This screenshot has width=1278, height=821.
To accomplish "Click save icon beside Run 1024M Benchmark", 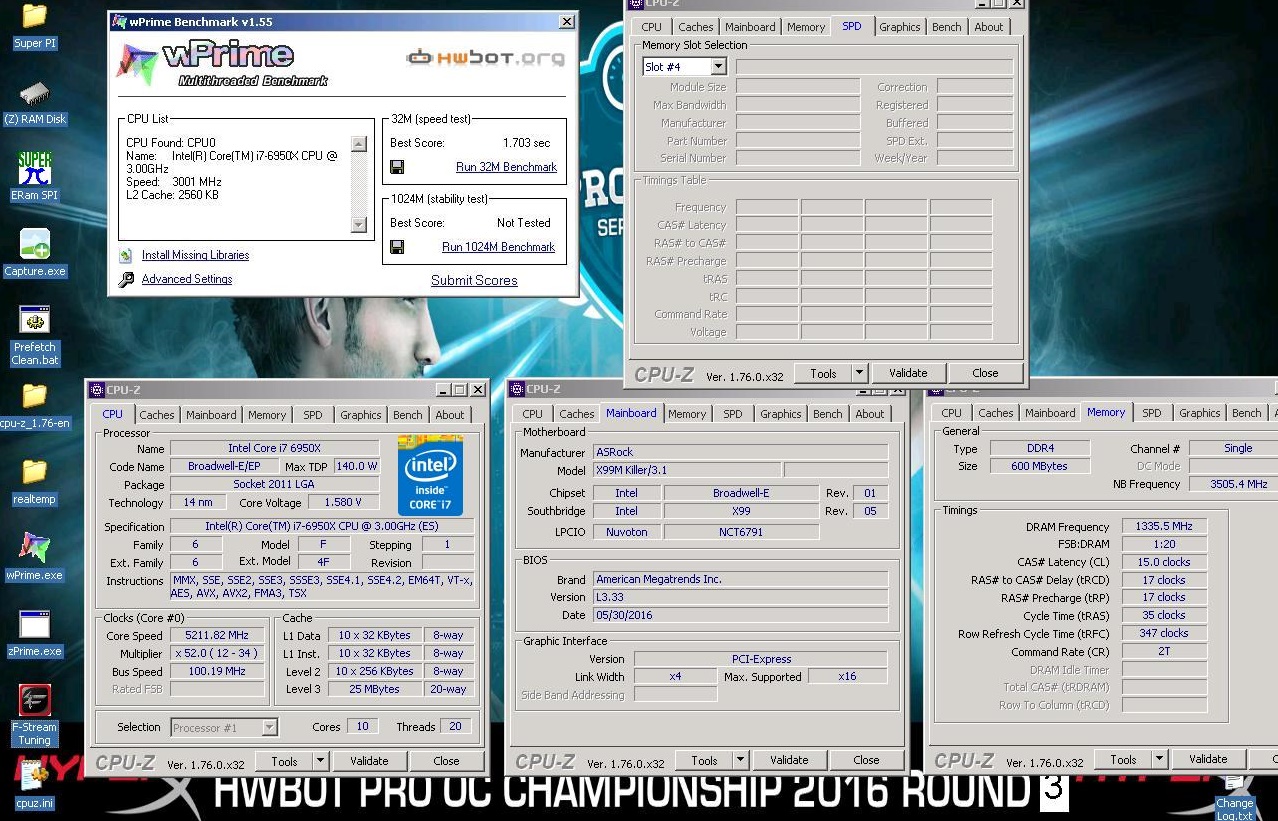I will click(397, 247).
